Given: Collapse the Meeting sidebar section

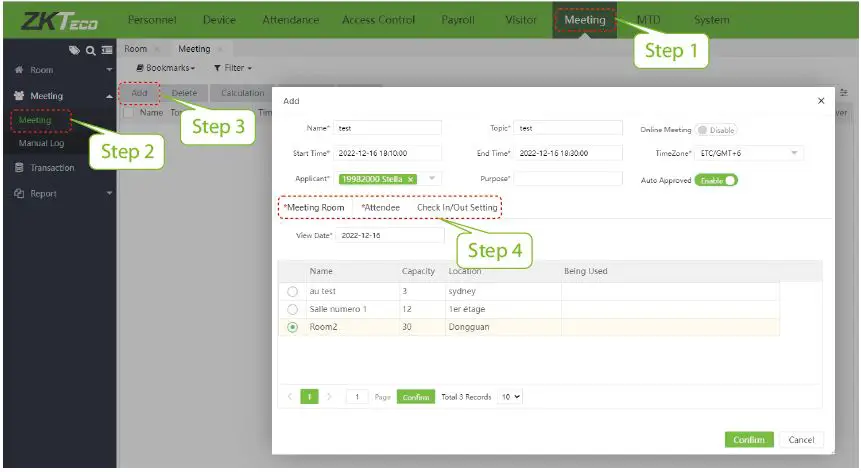Looking at the screenshot, I should click(109, 96).
